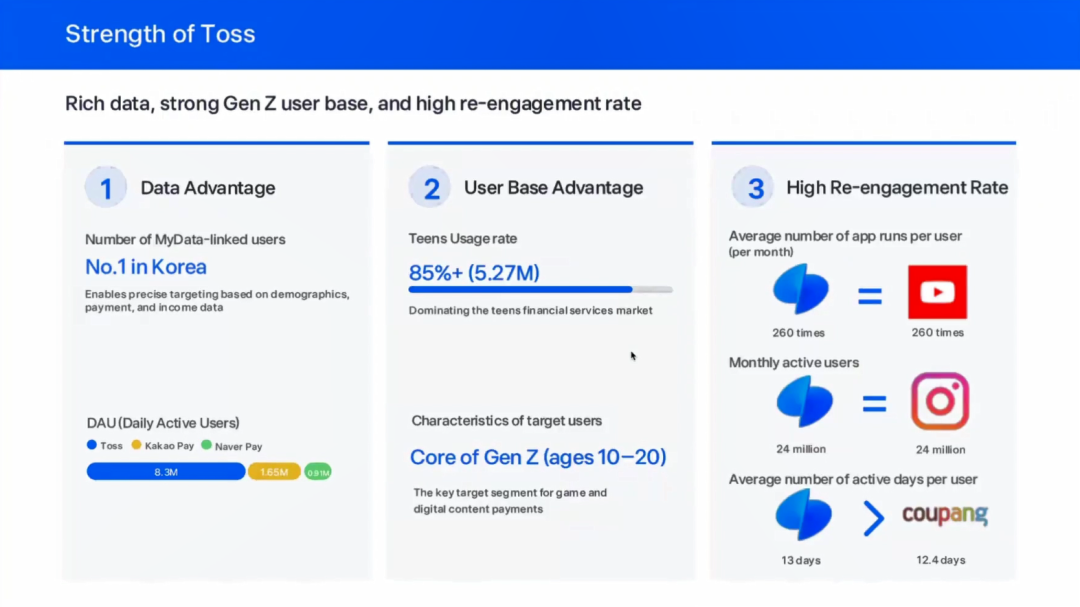Click the equals sign beside Instagram

click(874, 404)
